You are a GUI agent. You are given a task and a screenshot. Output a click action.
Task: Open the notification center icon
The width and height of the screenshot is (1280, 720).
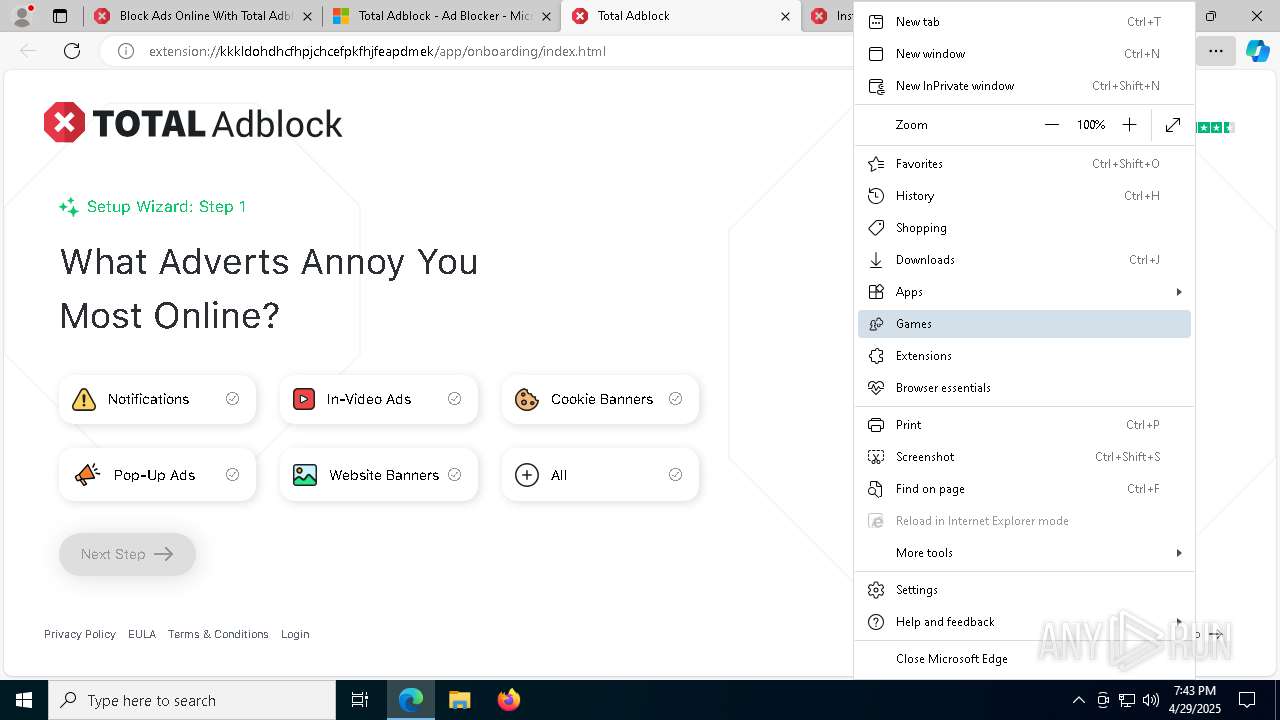click(x=1247, y=700)
